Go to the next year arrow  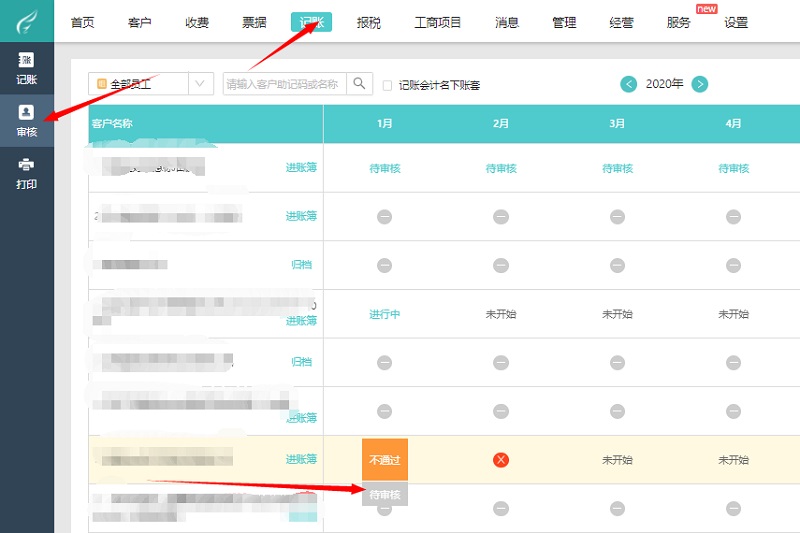click(699, 84)
